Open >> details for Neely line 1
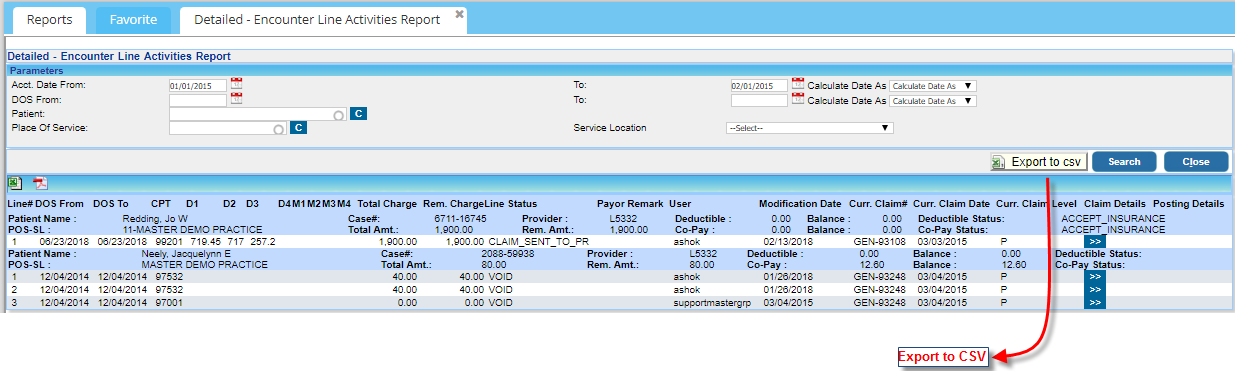Image resolution: width=1235 pixels, height=371 pixels. pyautogui.click(x=1095, y=277)
